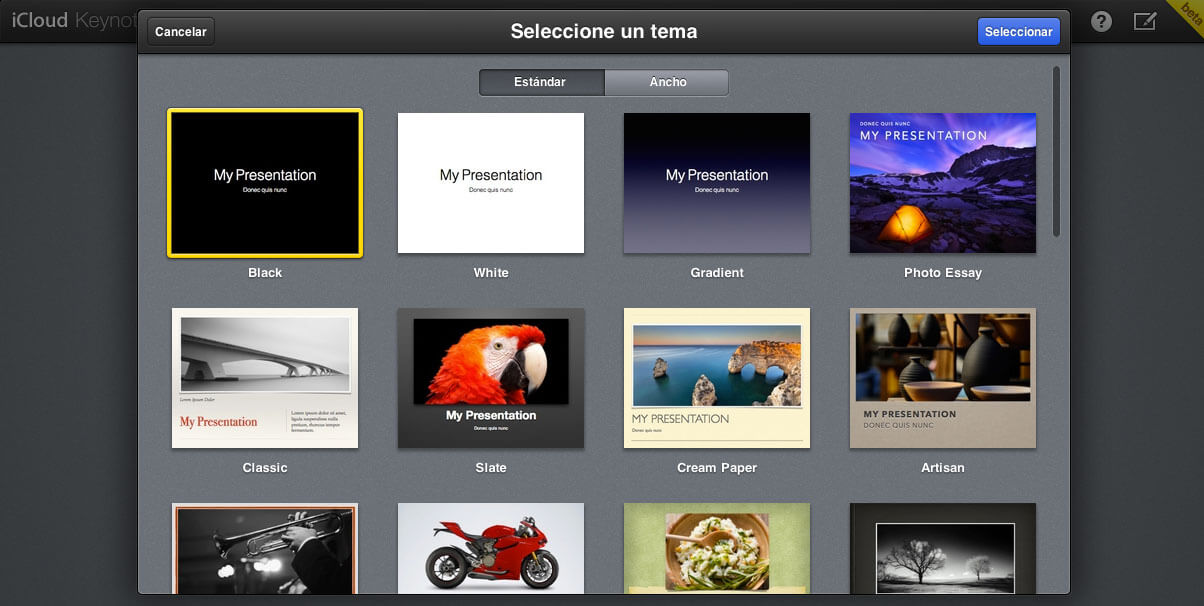This screenshot has height=606, width=1204.
Task: Choose the Classic theme with bridge photo
Action: click(x=265, y=378)
